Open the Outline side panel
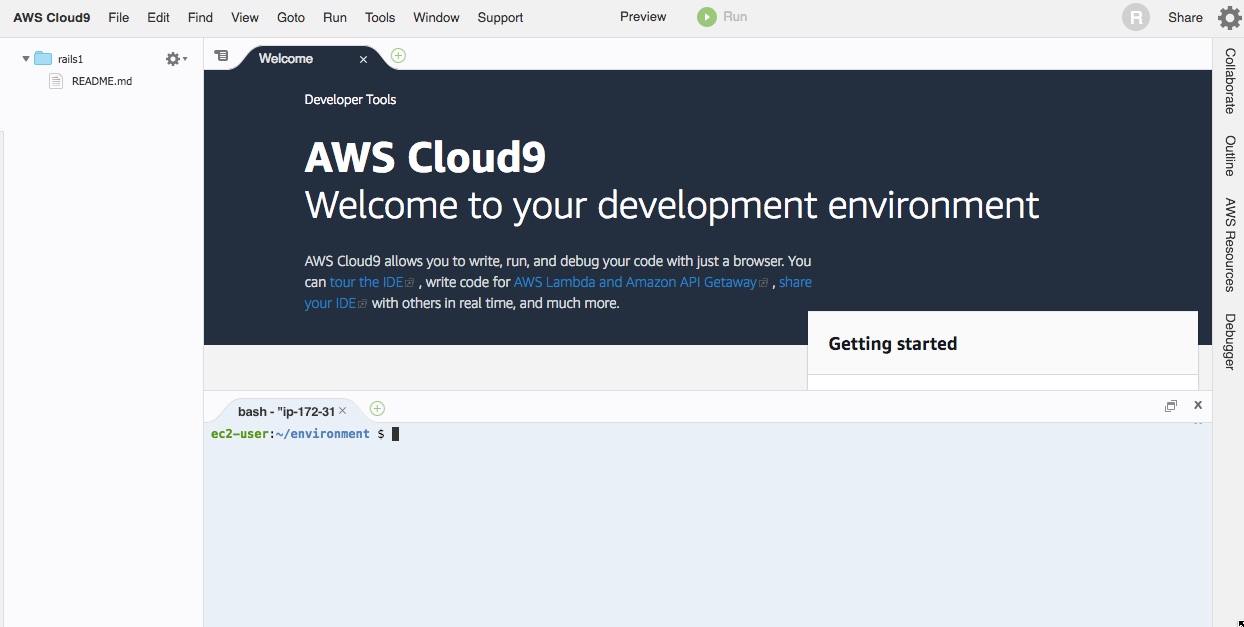Image resolution: width=1244 pixels, height=627 pixels. pyautogui.click(x=1230, y=156)
